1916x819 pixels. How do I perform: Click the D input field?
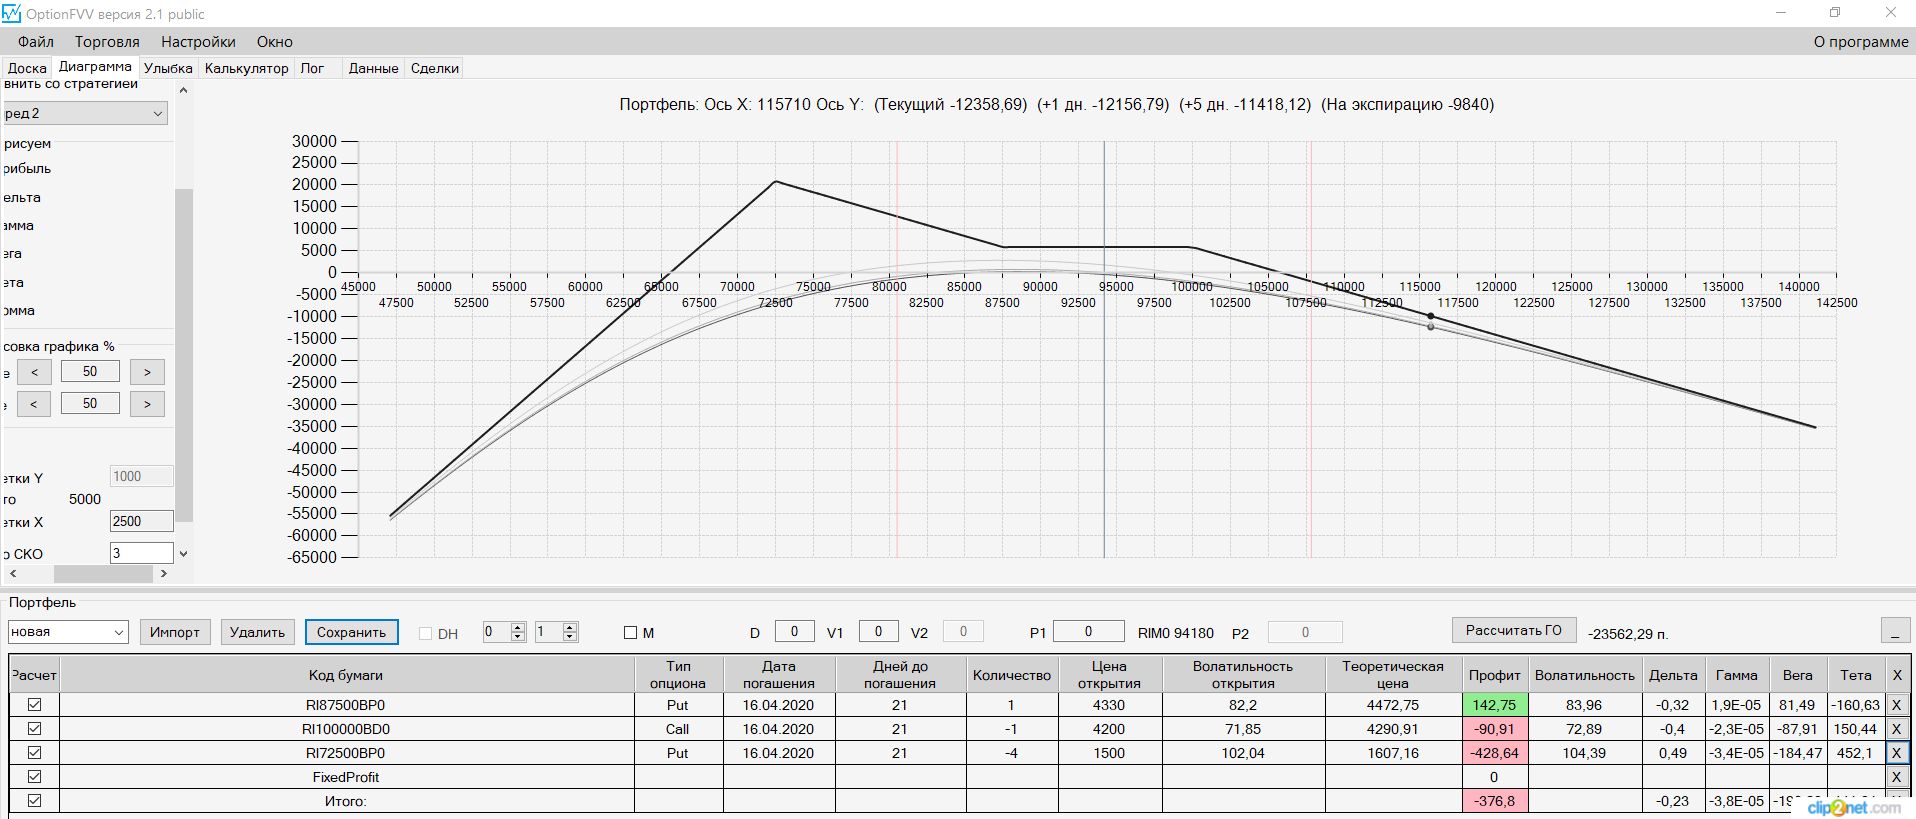pyautogui.click(x=795, y=631)
